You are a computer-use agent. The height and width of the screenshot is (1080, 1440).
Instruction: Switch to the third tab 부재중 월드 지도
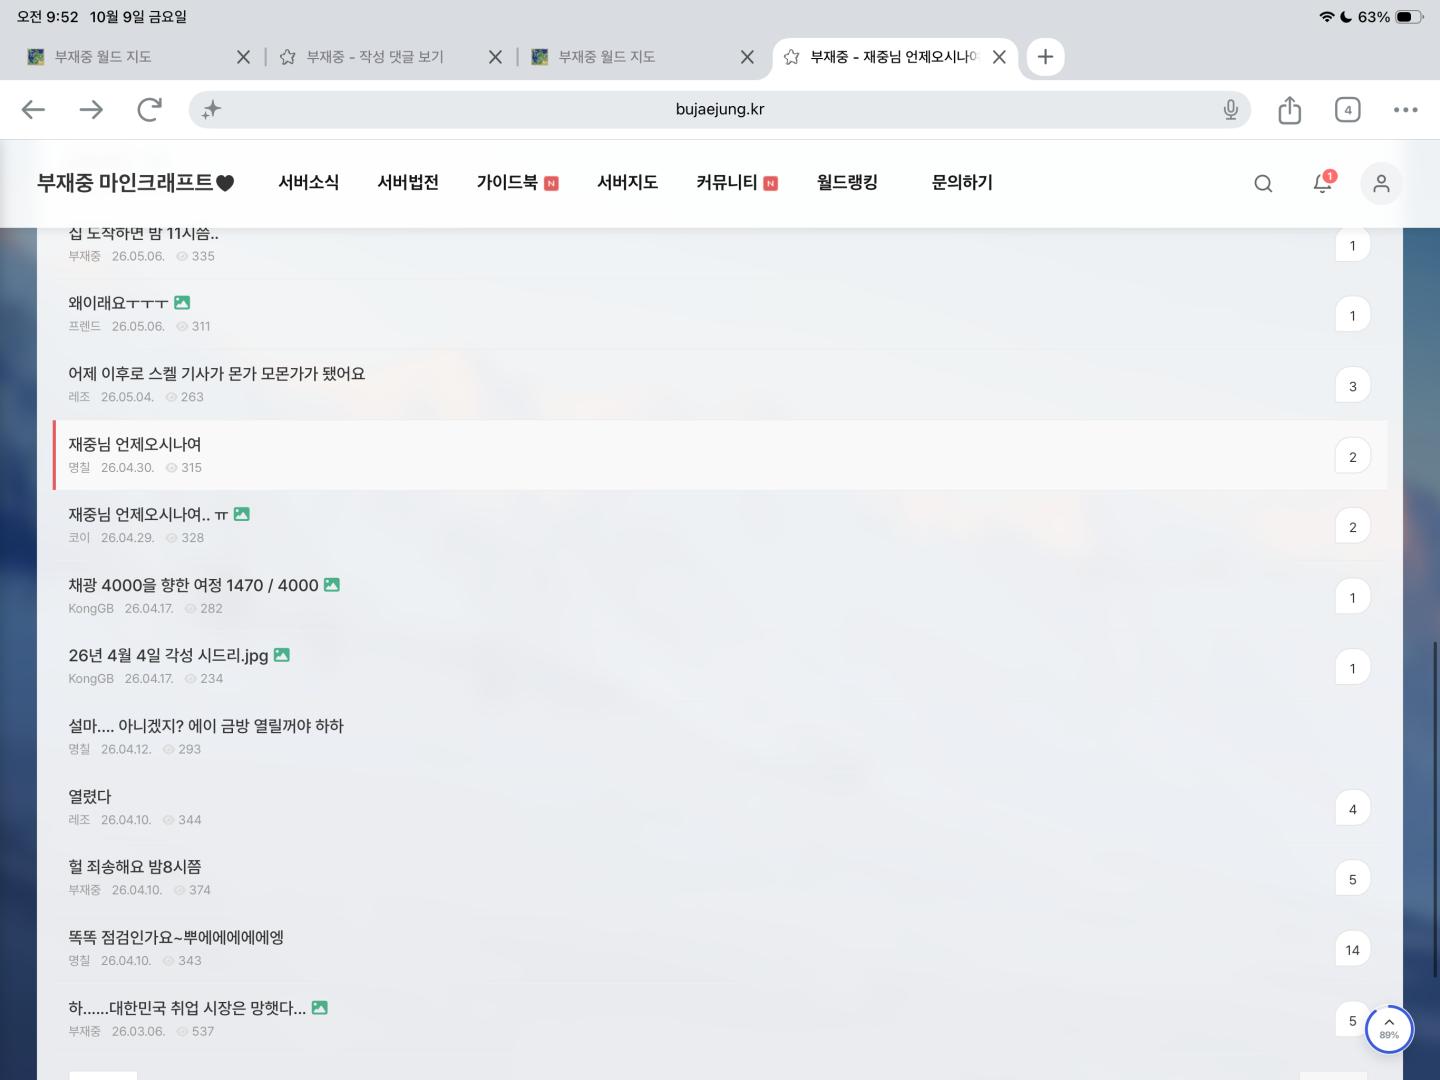[607, 57]
